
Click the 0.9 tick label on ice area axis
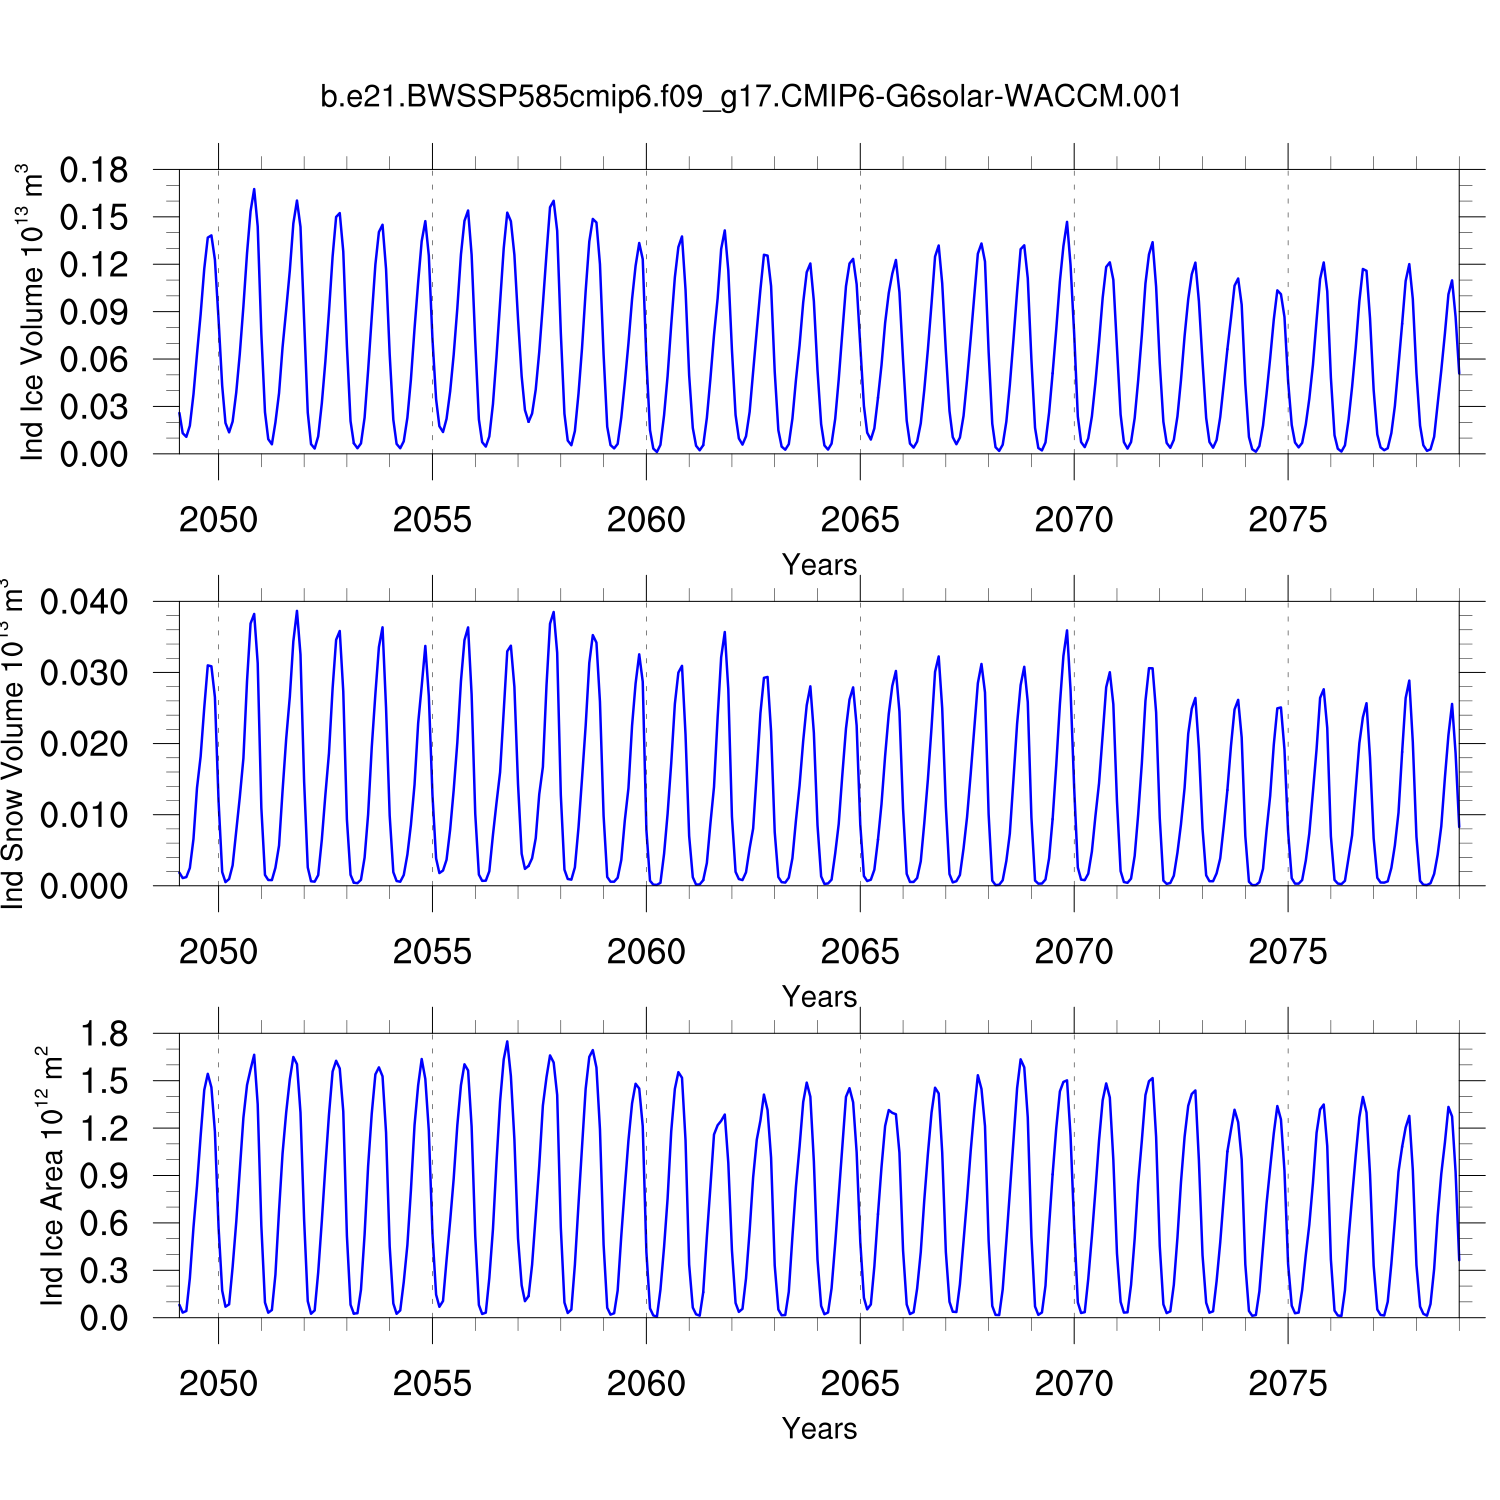[104, 1177]
